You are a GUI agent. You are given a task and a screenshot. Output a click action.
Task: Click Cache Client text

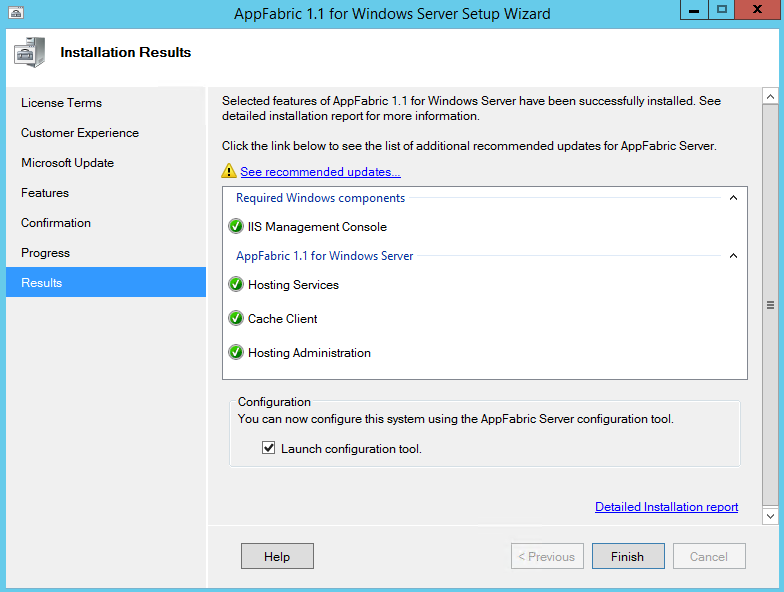pyautogui.click(x=282, y=318)
